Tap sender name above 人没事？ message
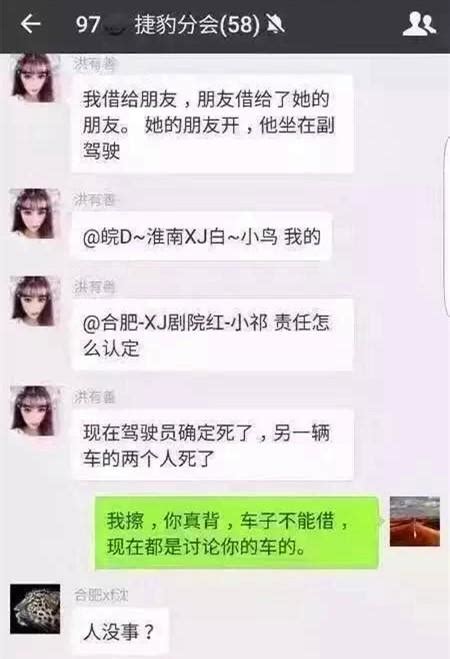 click(x=101, y=595)
